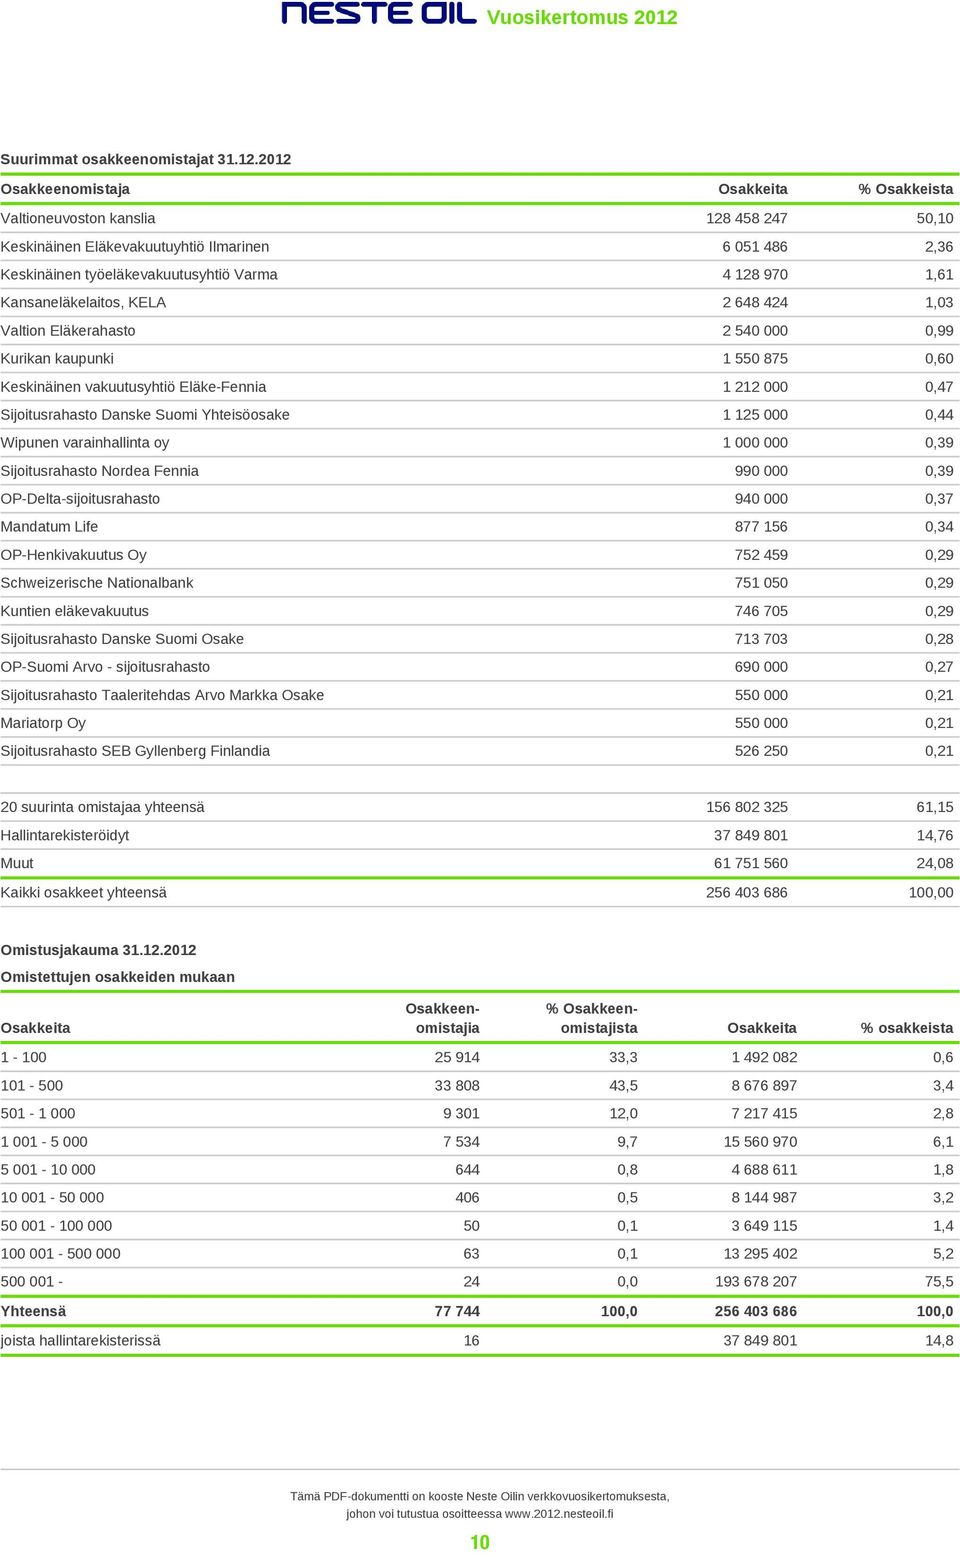Click 'Keskinäinen vakuutusyhtiö Eläke-Fennia'
This screenshot has height=1557, width=960.
133,386
